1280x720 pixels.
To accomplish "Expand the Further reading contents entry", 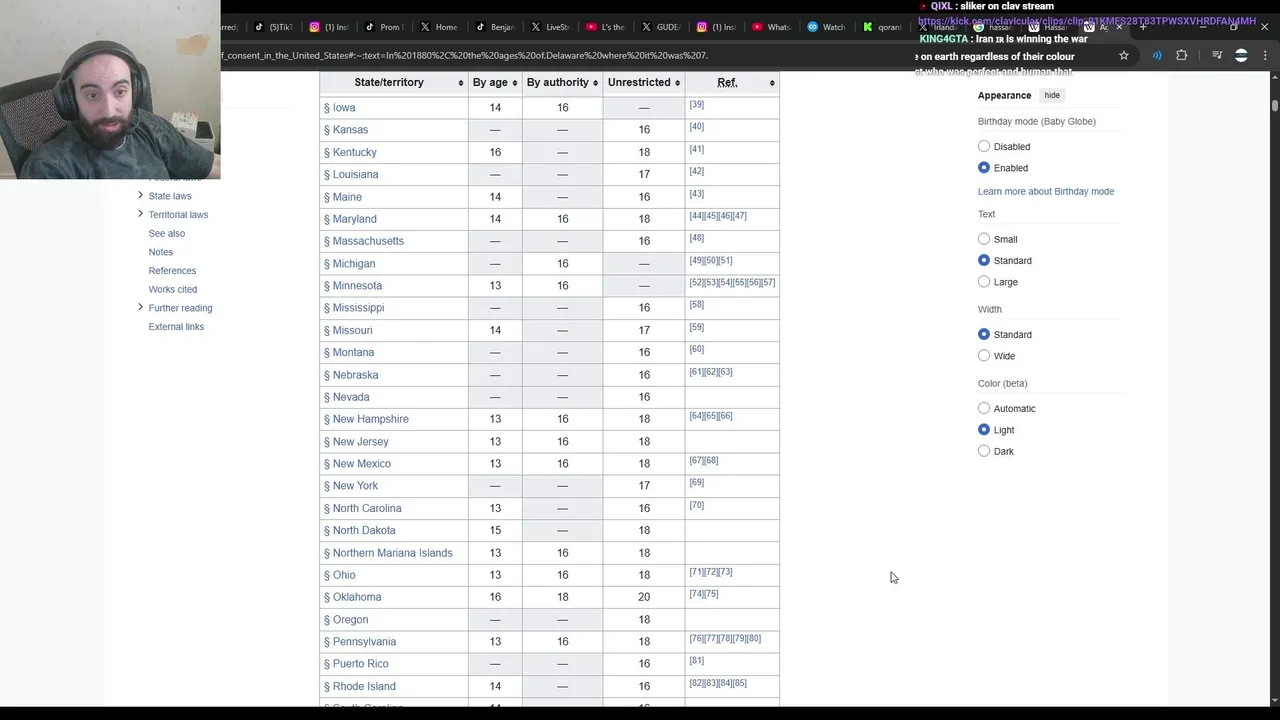I will pyautogui.click(x=140, y=307).
